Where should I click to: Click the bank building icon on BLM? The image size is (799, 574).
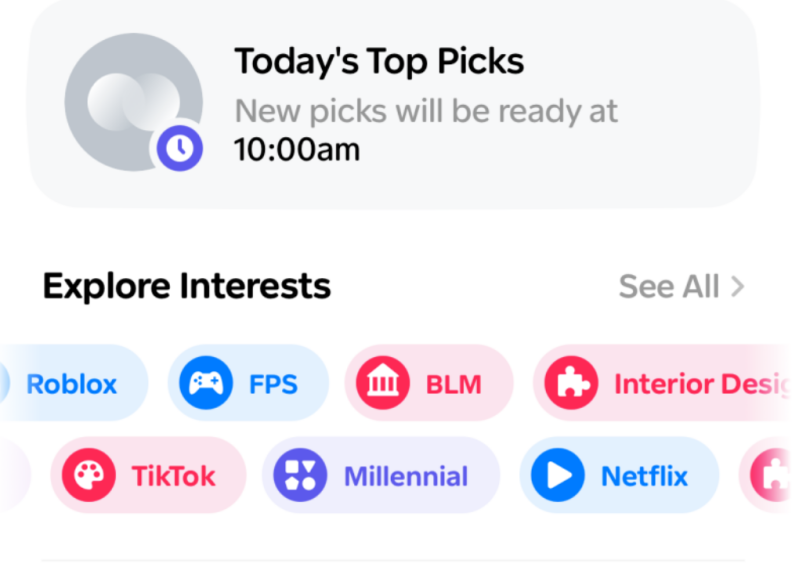click(x=379, y=384)
